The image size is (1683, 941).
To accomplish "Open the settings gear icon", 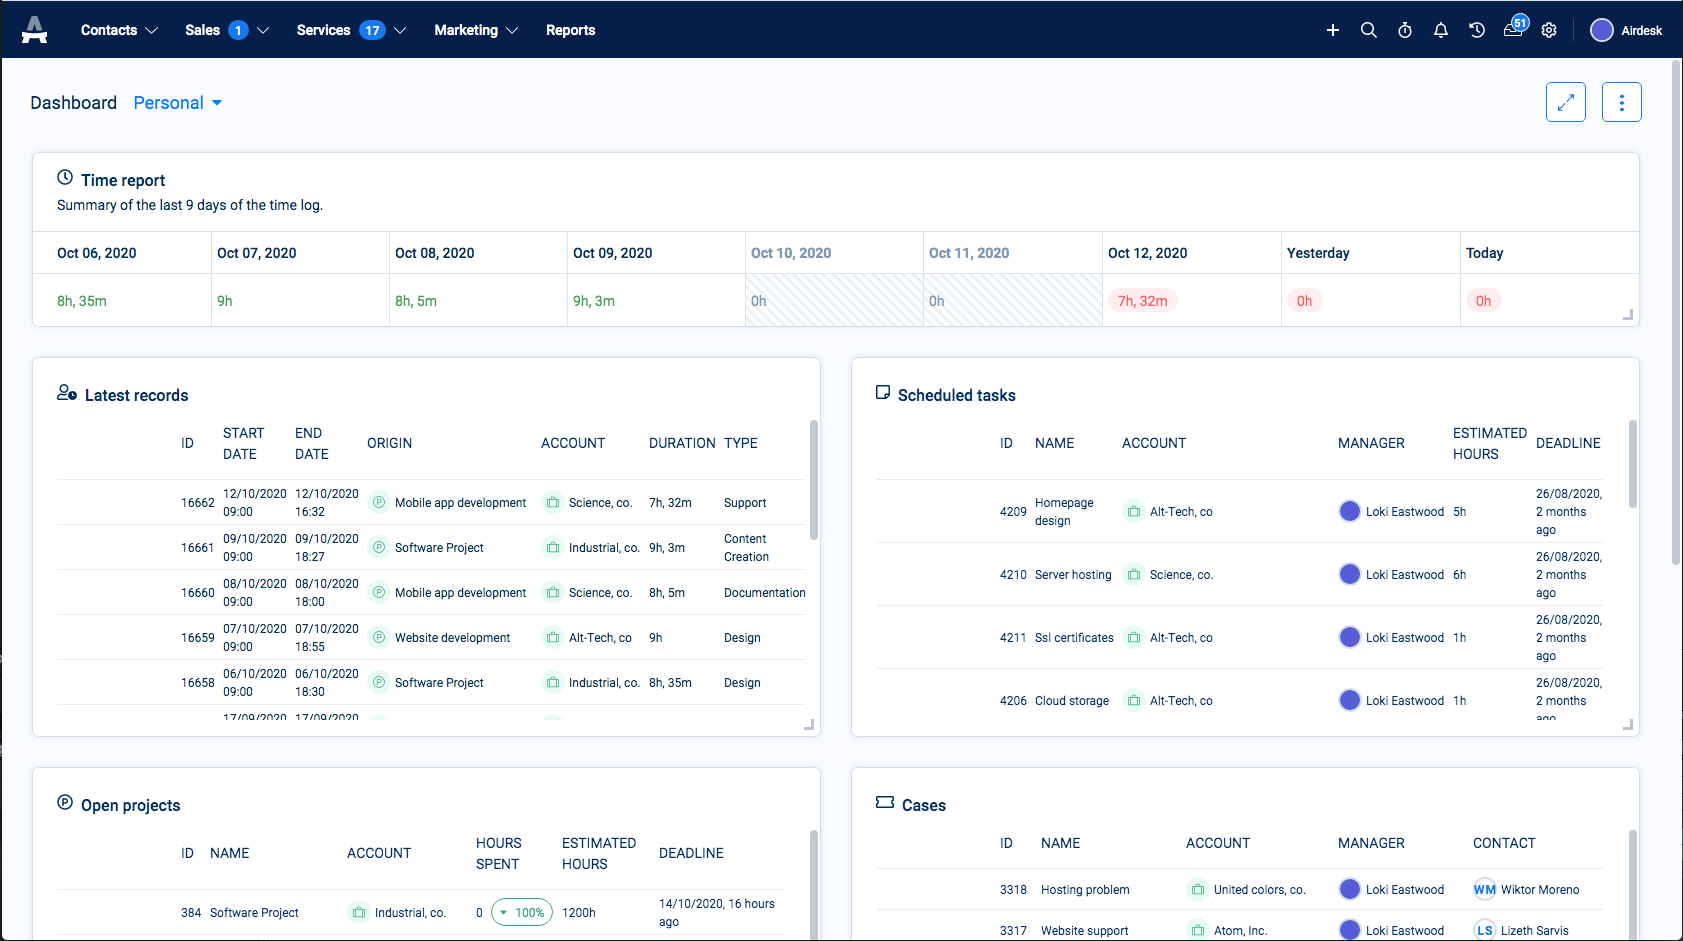I will pos(1548,30).
